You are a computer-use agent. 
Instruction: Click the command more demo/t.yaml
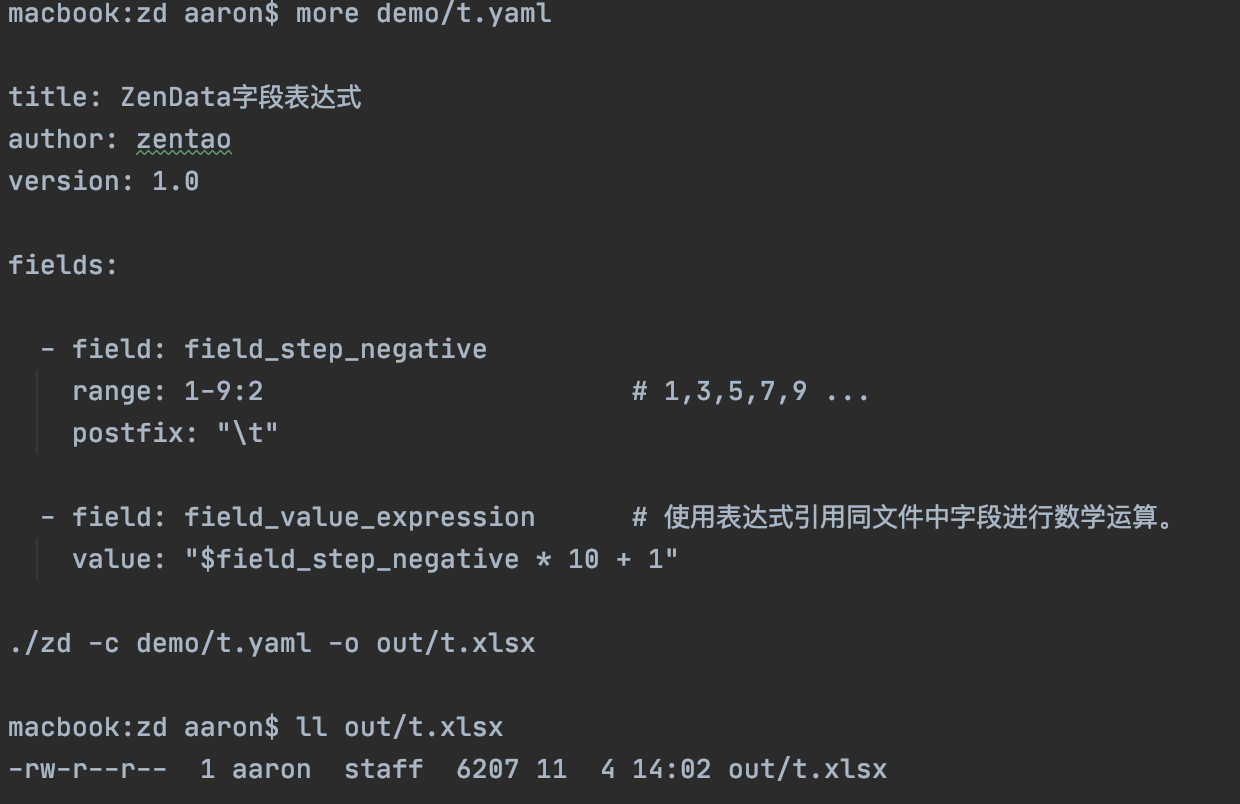pos(423,14)
